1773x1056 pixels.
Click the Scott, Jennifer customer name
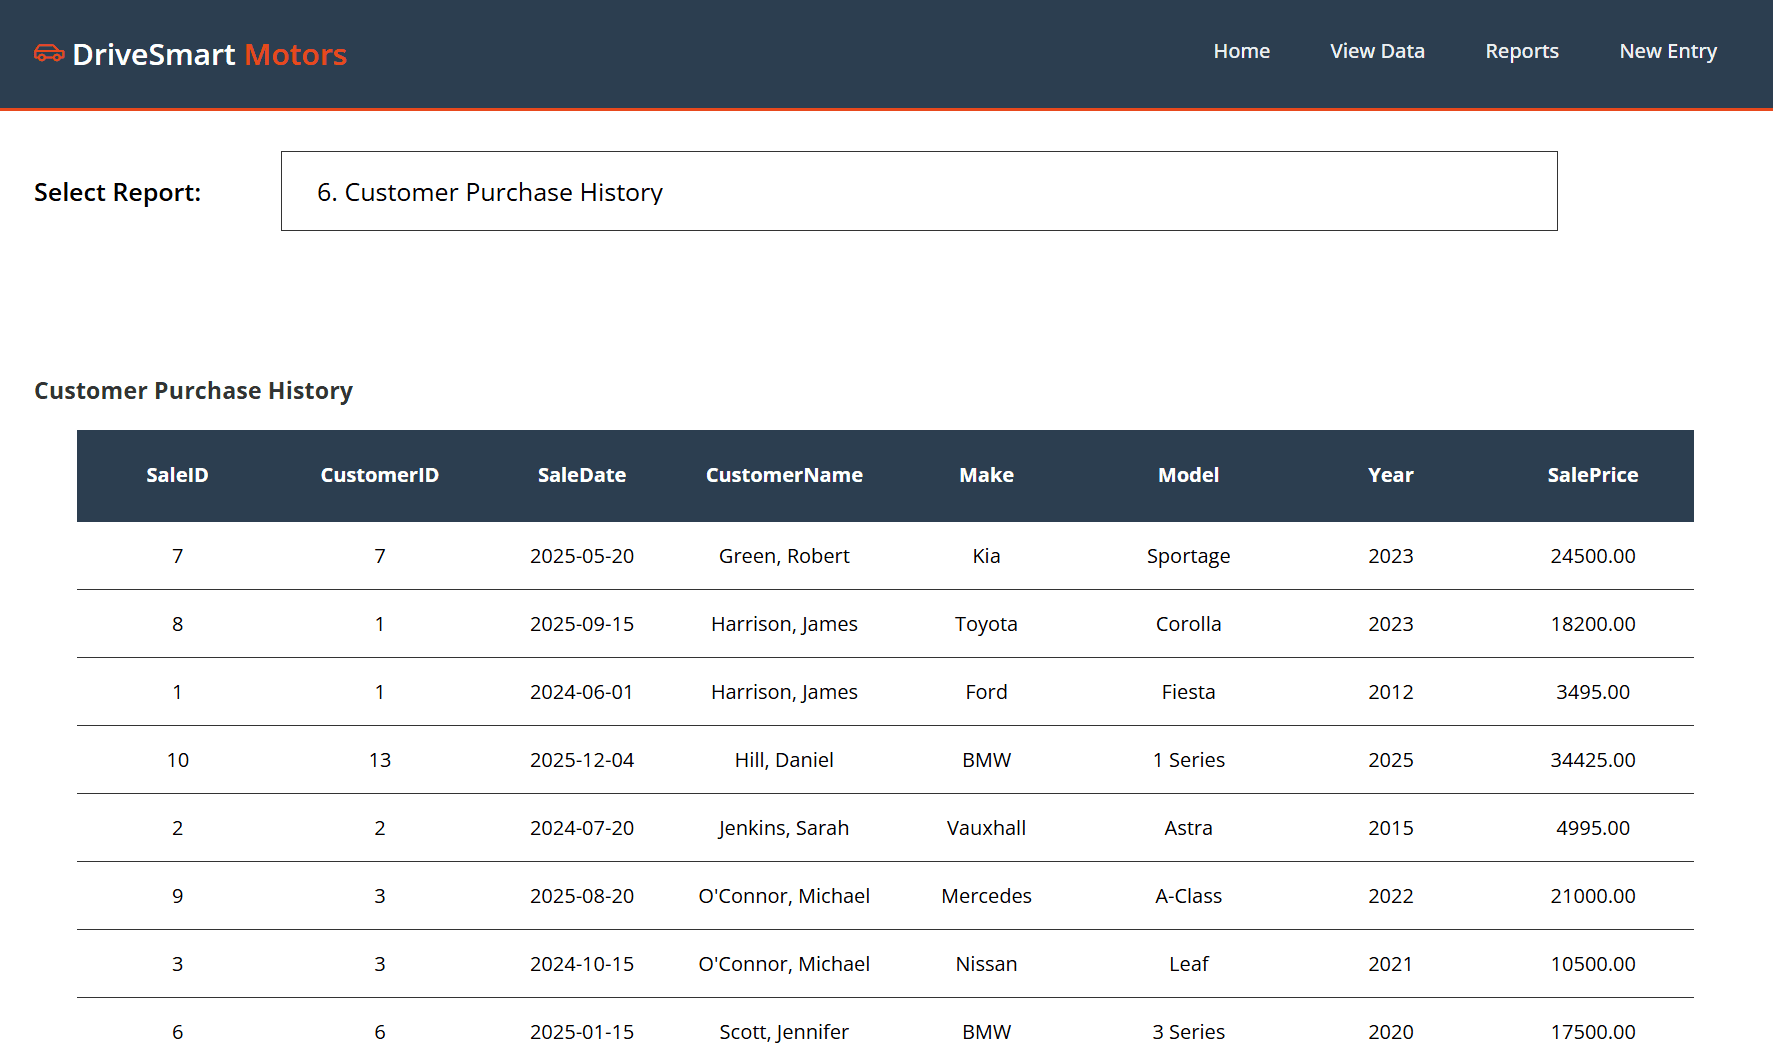[784, 1032]
